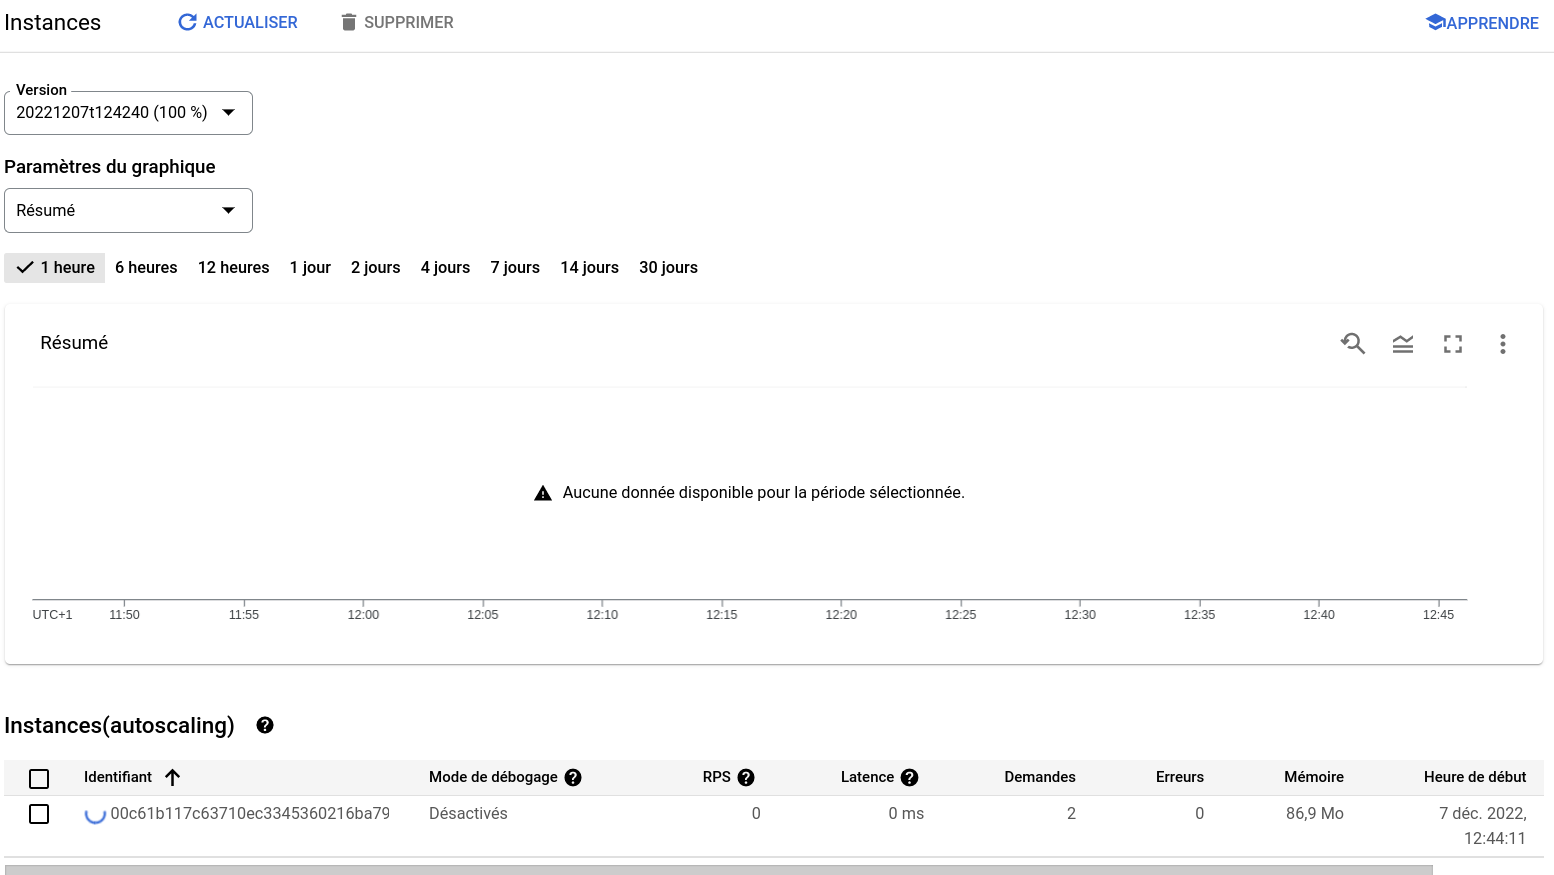Click the Demandes column header
Screen dimensions: 1554x875
(1040, 777)
